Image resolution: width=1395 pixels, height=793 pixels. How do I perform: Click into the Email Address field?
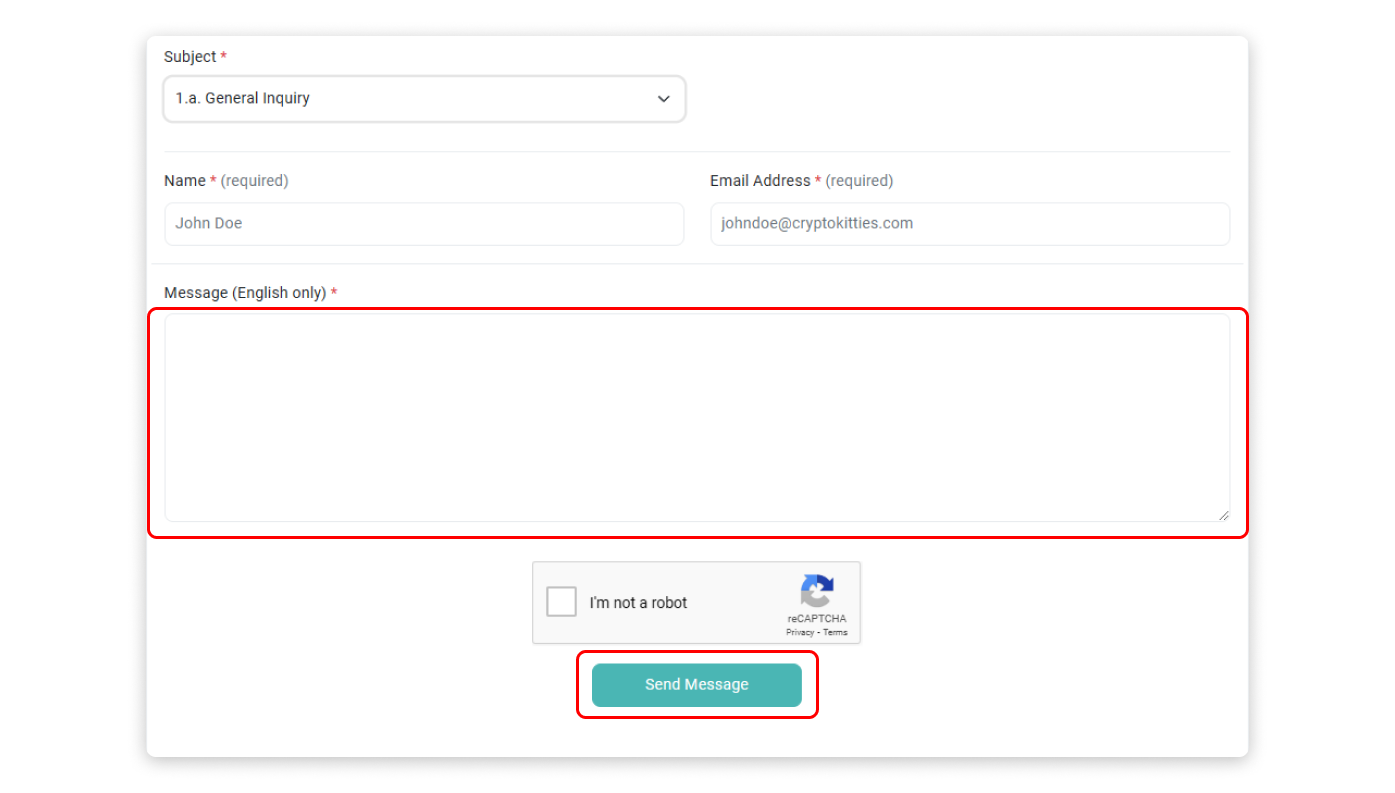[x=969, y=224]
